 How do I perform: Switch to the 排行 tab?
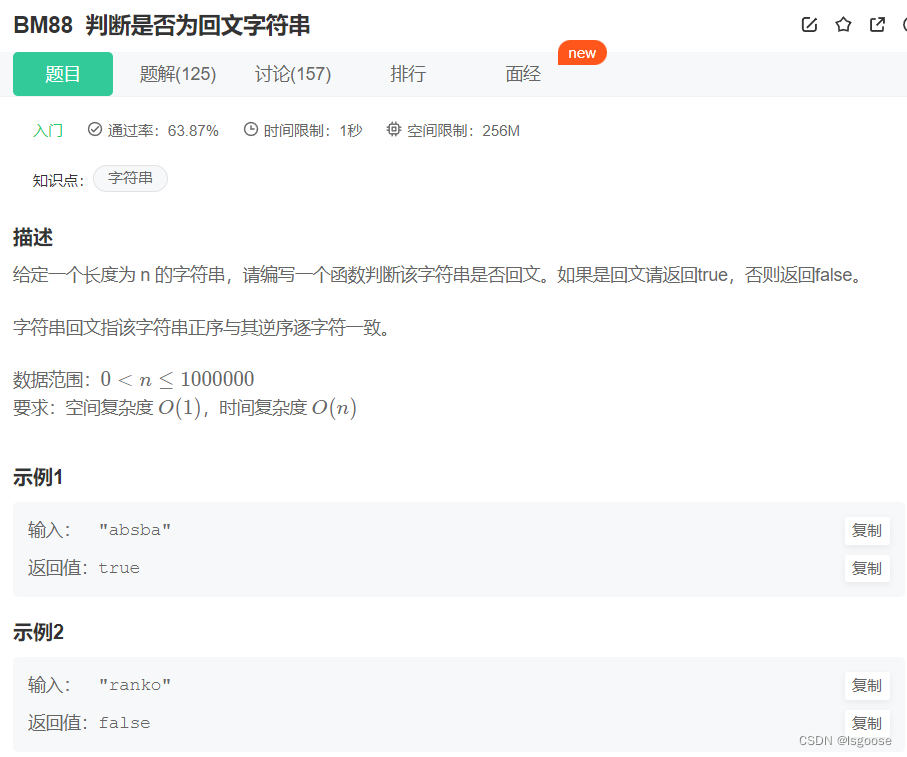pyautogui.click(x=408, y=74)
